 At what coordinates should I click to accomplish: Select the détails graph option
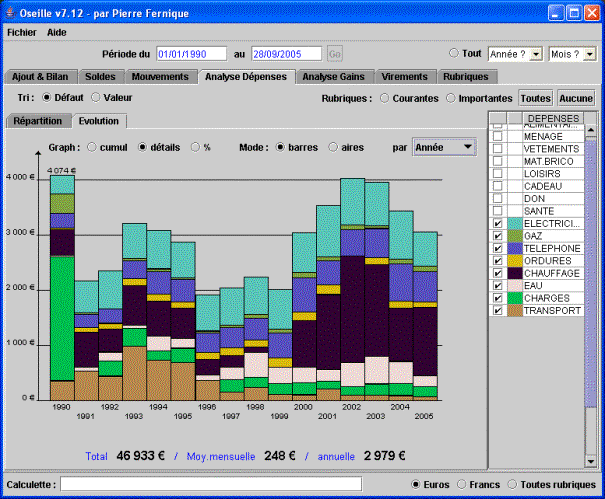(x=142, y=147)
